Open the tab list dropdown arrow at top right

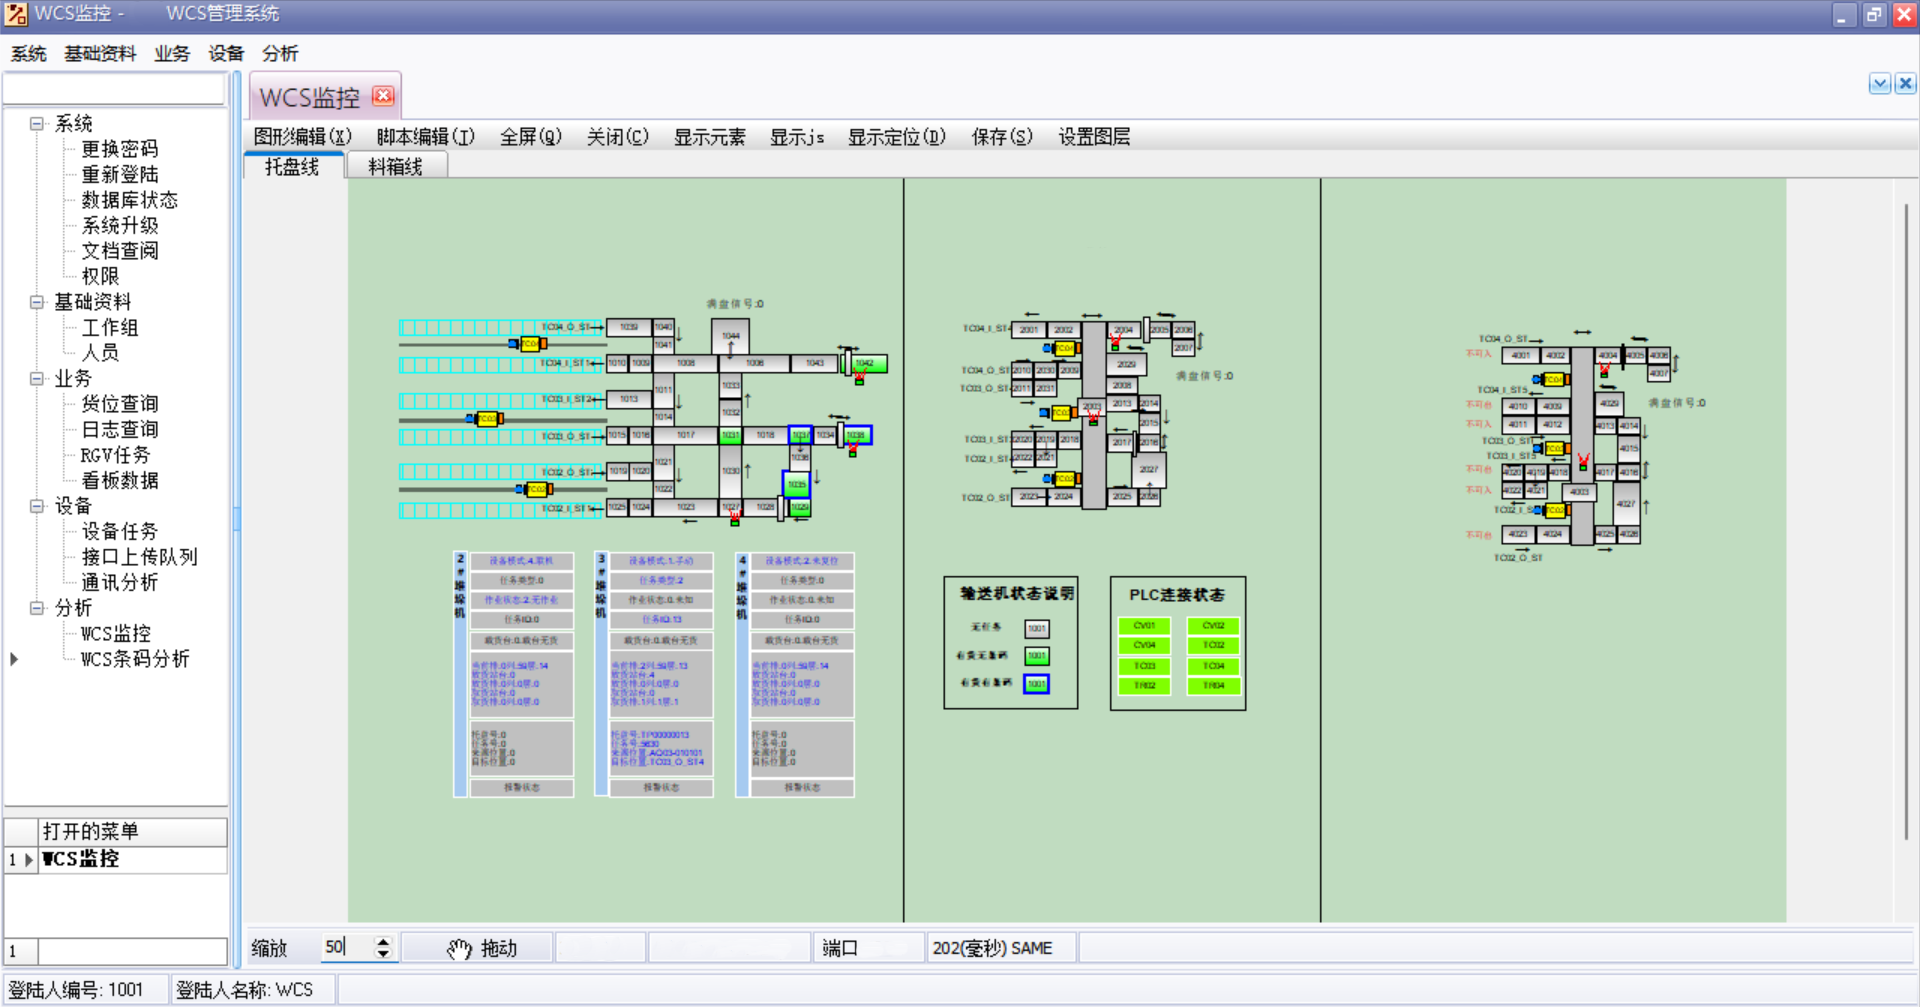click(1879, 84)
